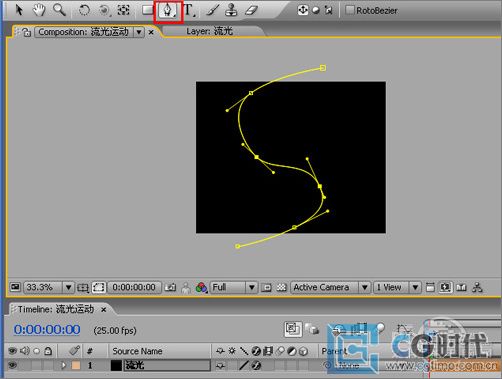This screenshot has height=379, width=502.
Task: Select the Rectangular Mask tool
Action: click(x=147, y=10)
